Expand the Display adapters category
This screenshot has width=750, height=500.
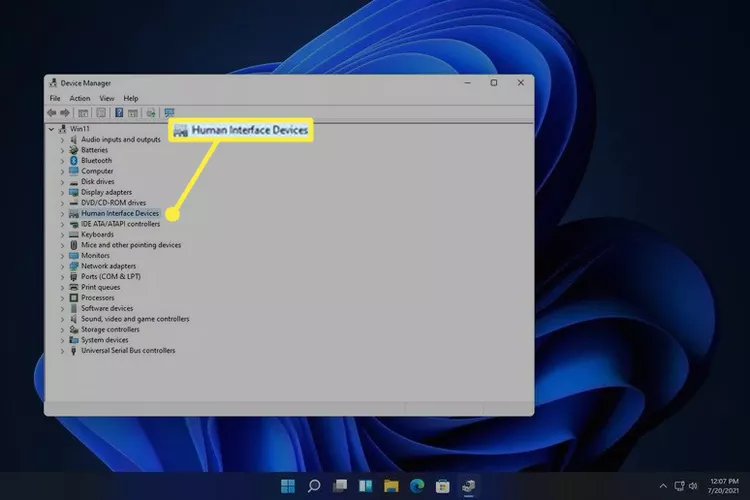point(62,192)
